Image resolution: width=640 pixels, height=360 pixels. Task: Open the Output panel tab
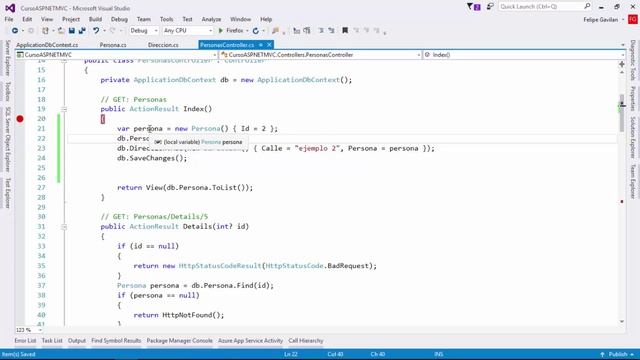pyautogui.click(x=77, y=341)
